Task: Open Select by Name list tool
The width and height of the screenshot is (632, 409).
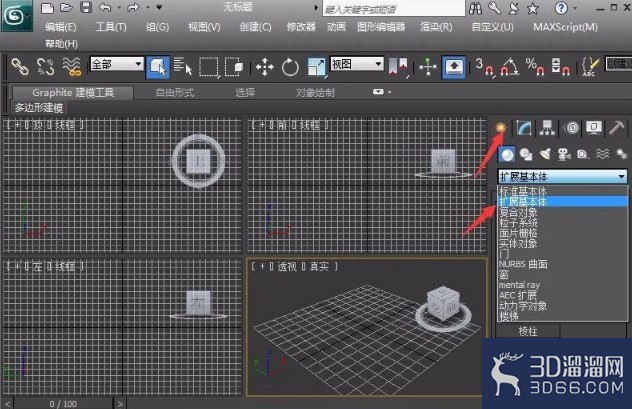Action: pyautogui.click(x=183, y=66)
